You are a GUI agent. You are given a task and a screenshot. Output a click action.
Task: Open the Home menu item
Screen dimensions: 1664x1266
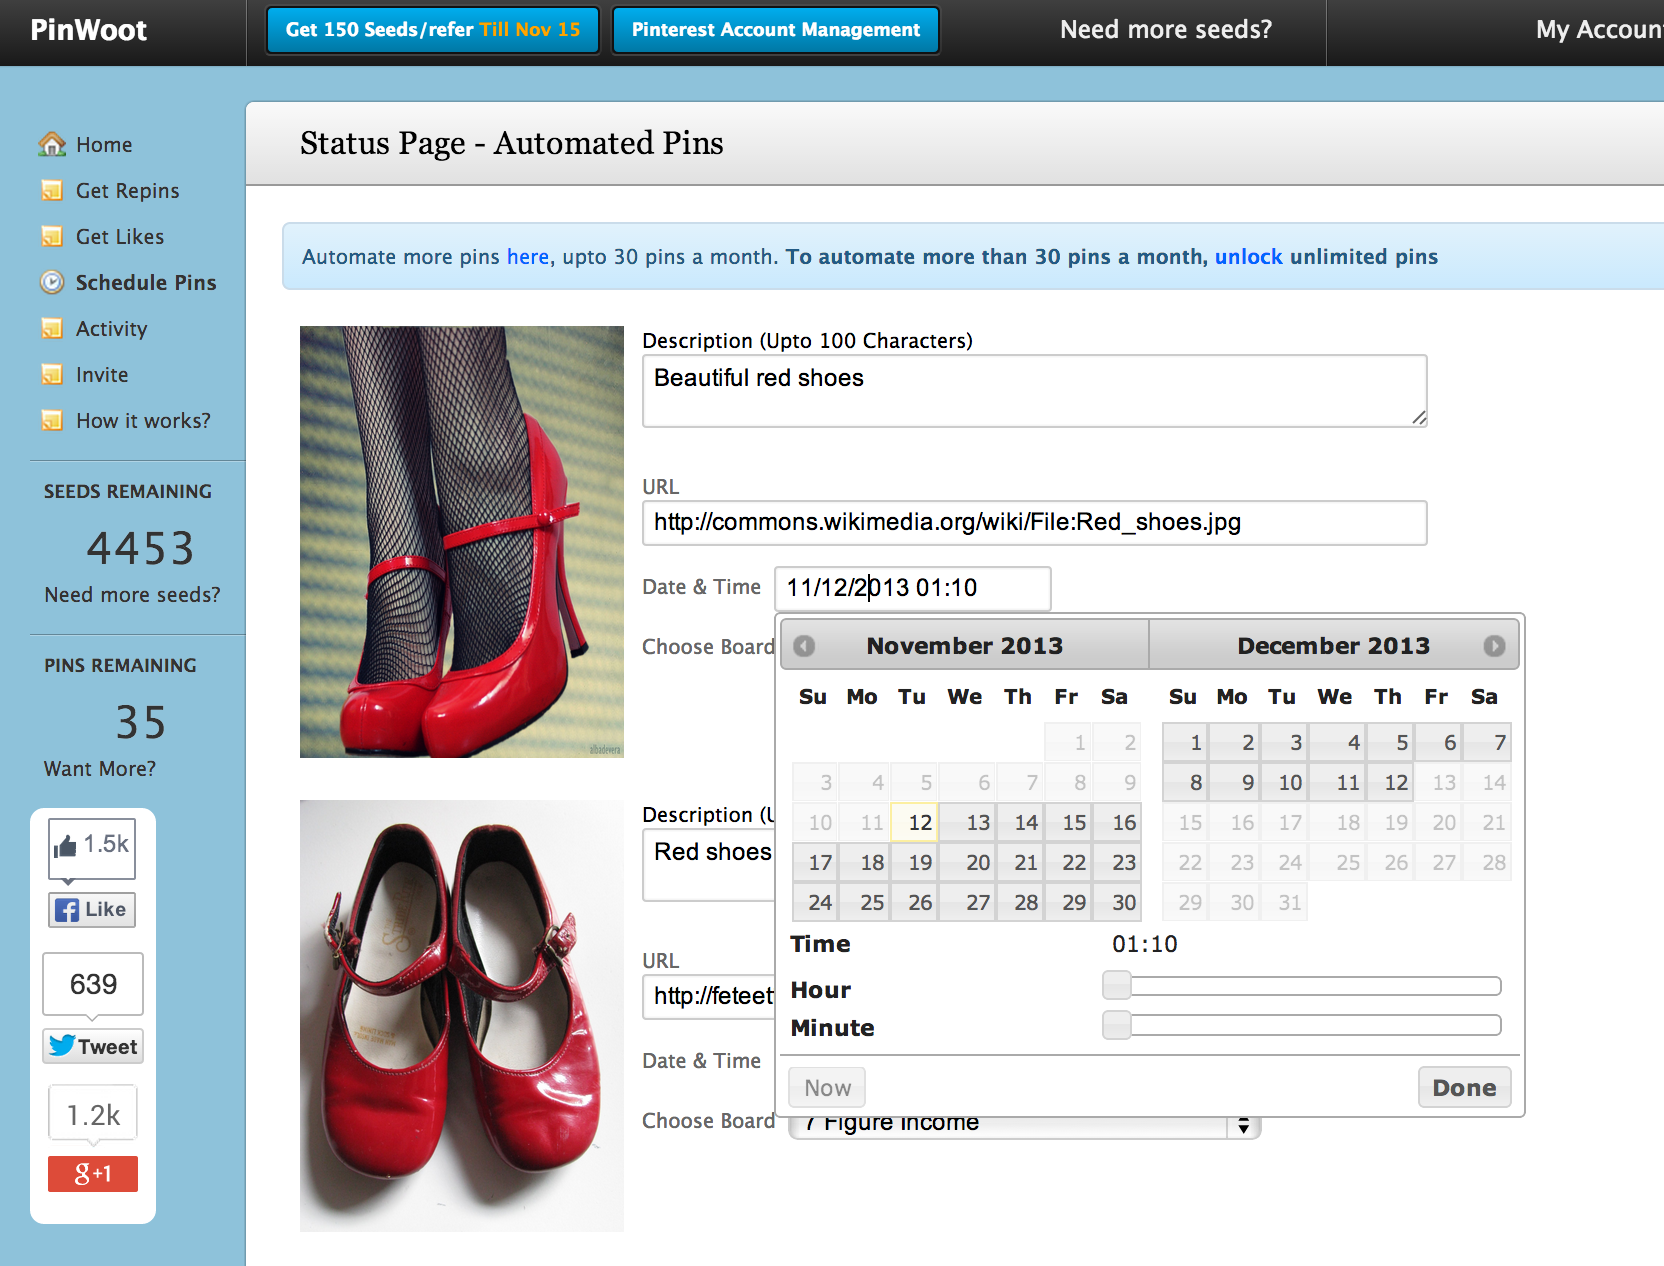coord(104,145)
